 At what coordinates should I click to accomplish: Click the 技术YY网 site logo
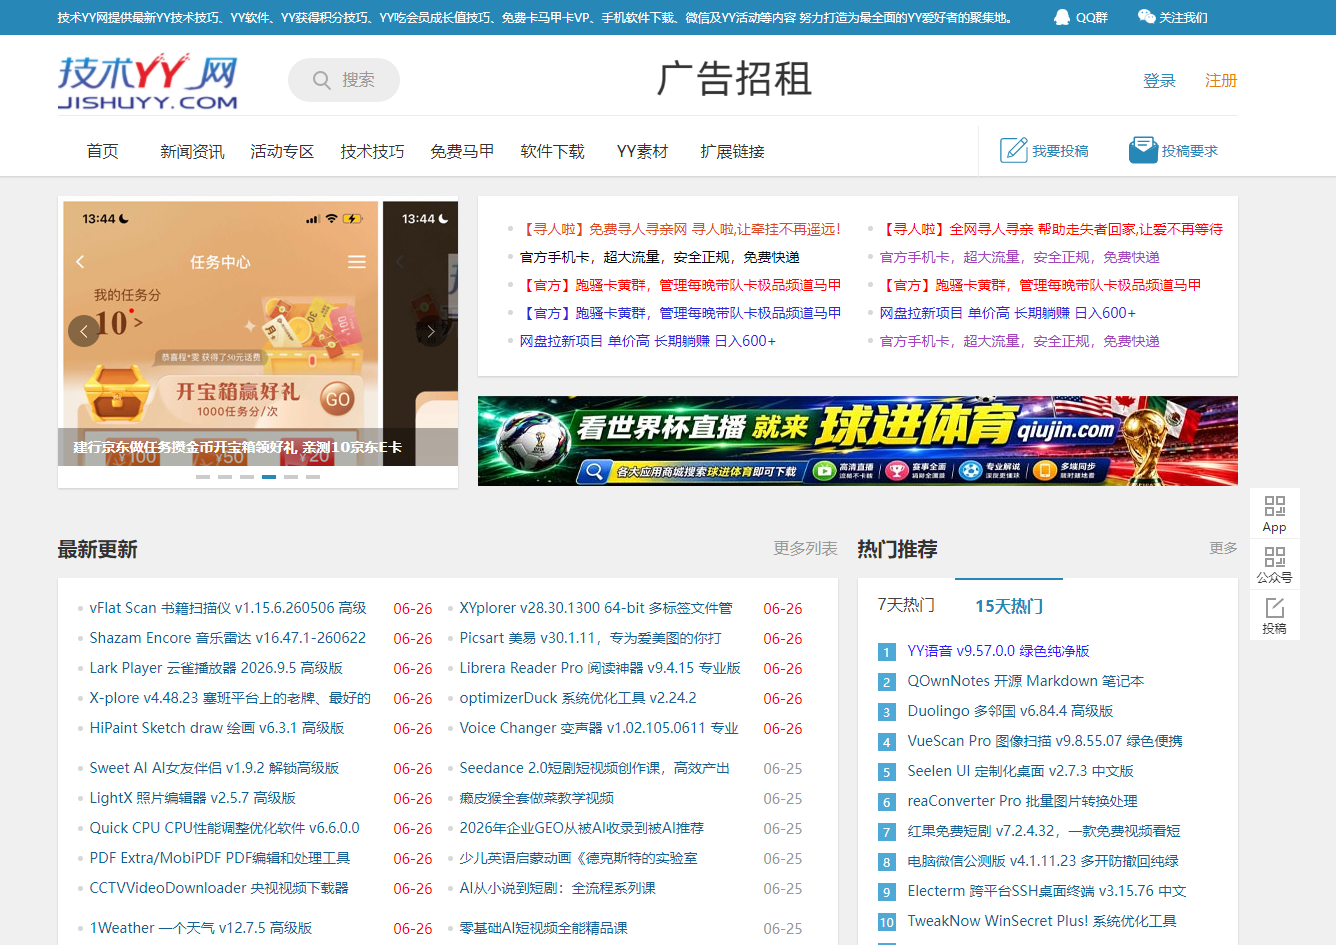tap(148, 82)
